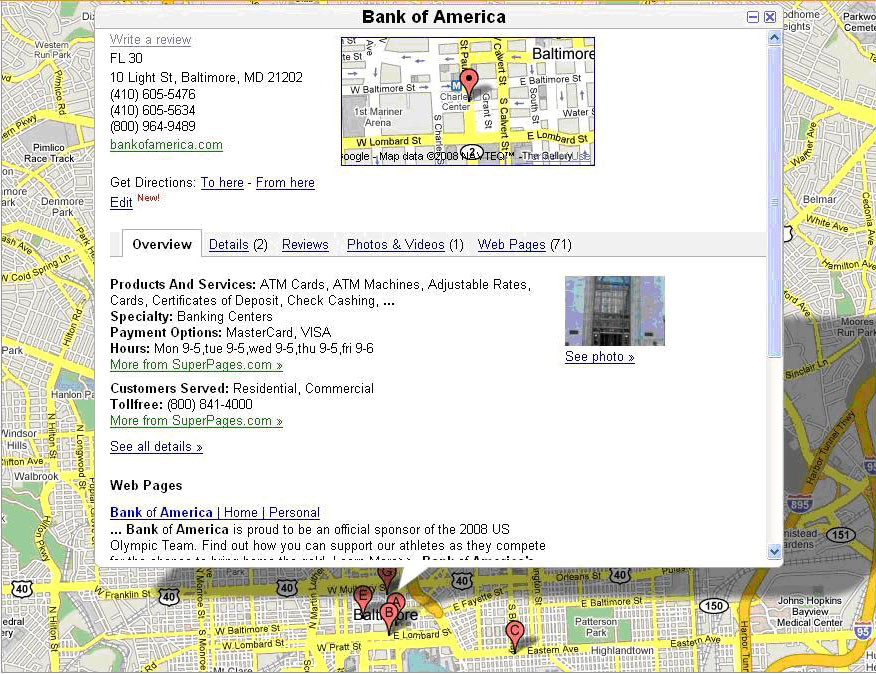This screenshot has width=876, height=674.
Task: Open the Web Pages tab
Action: [513, 244]
